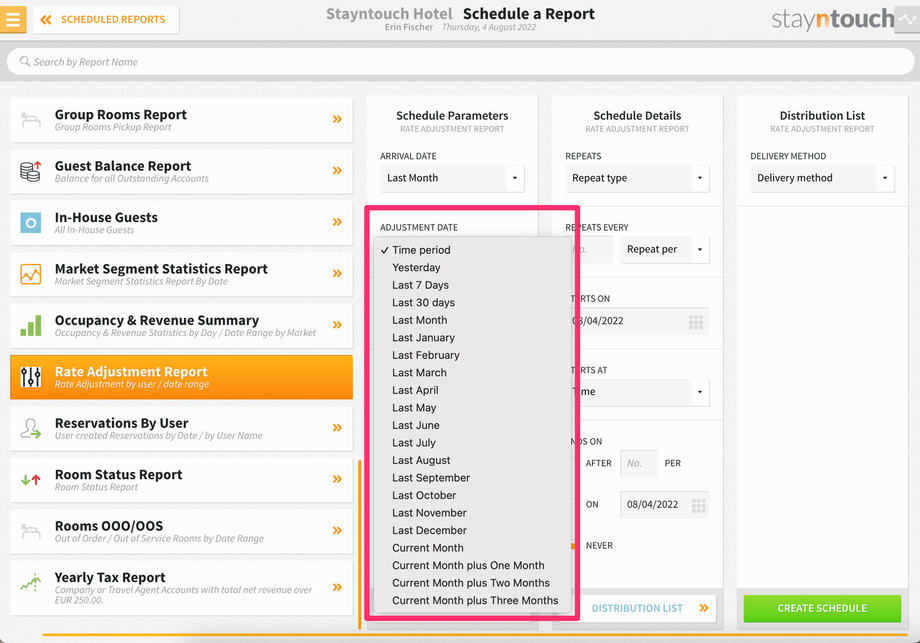The height and width of the screenshot is (643, 920).
Task: Click the Occupancy & Revenue bar chart icon
Action: (31, 326)
